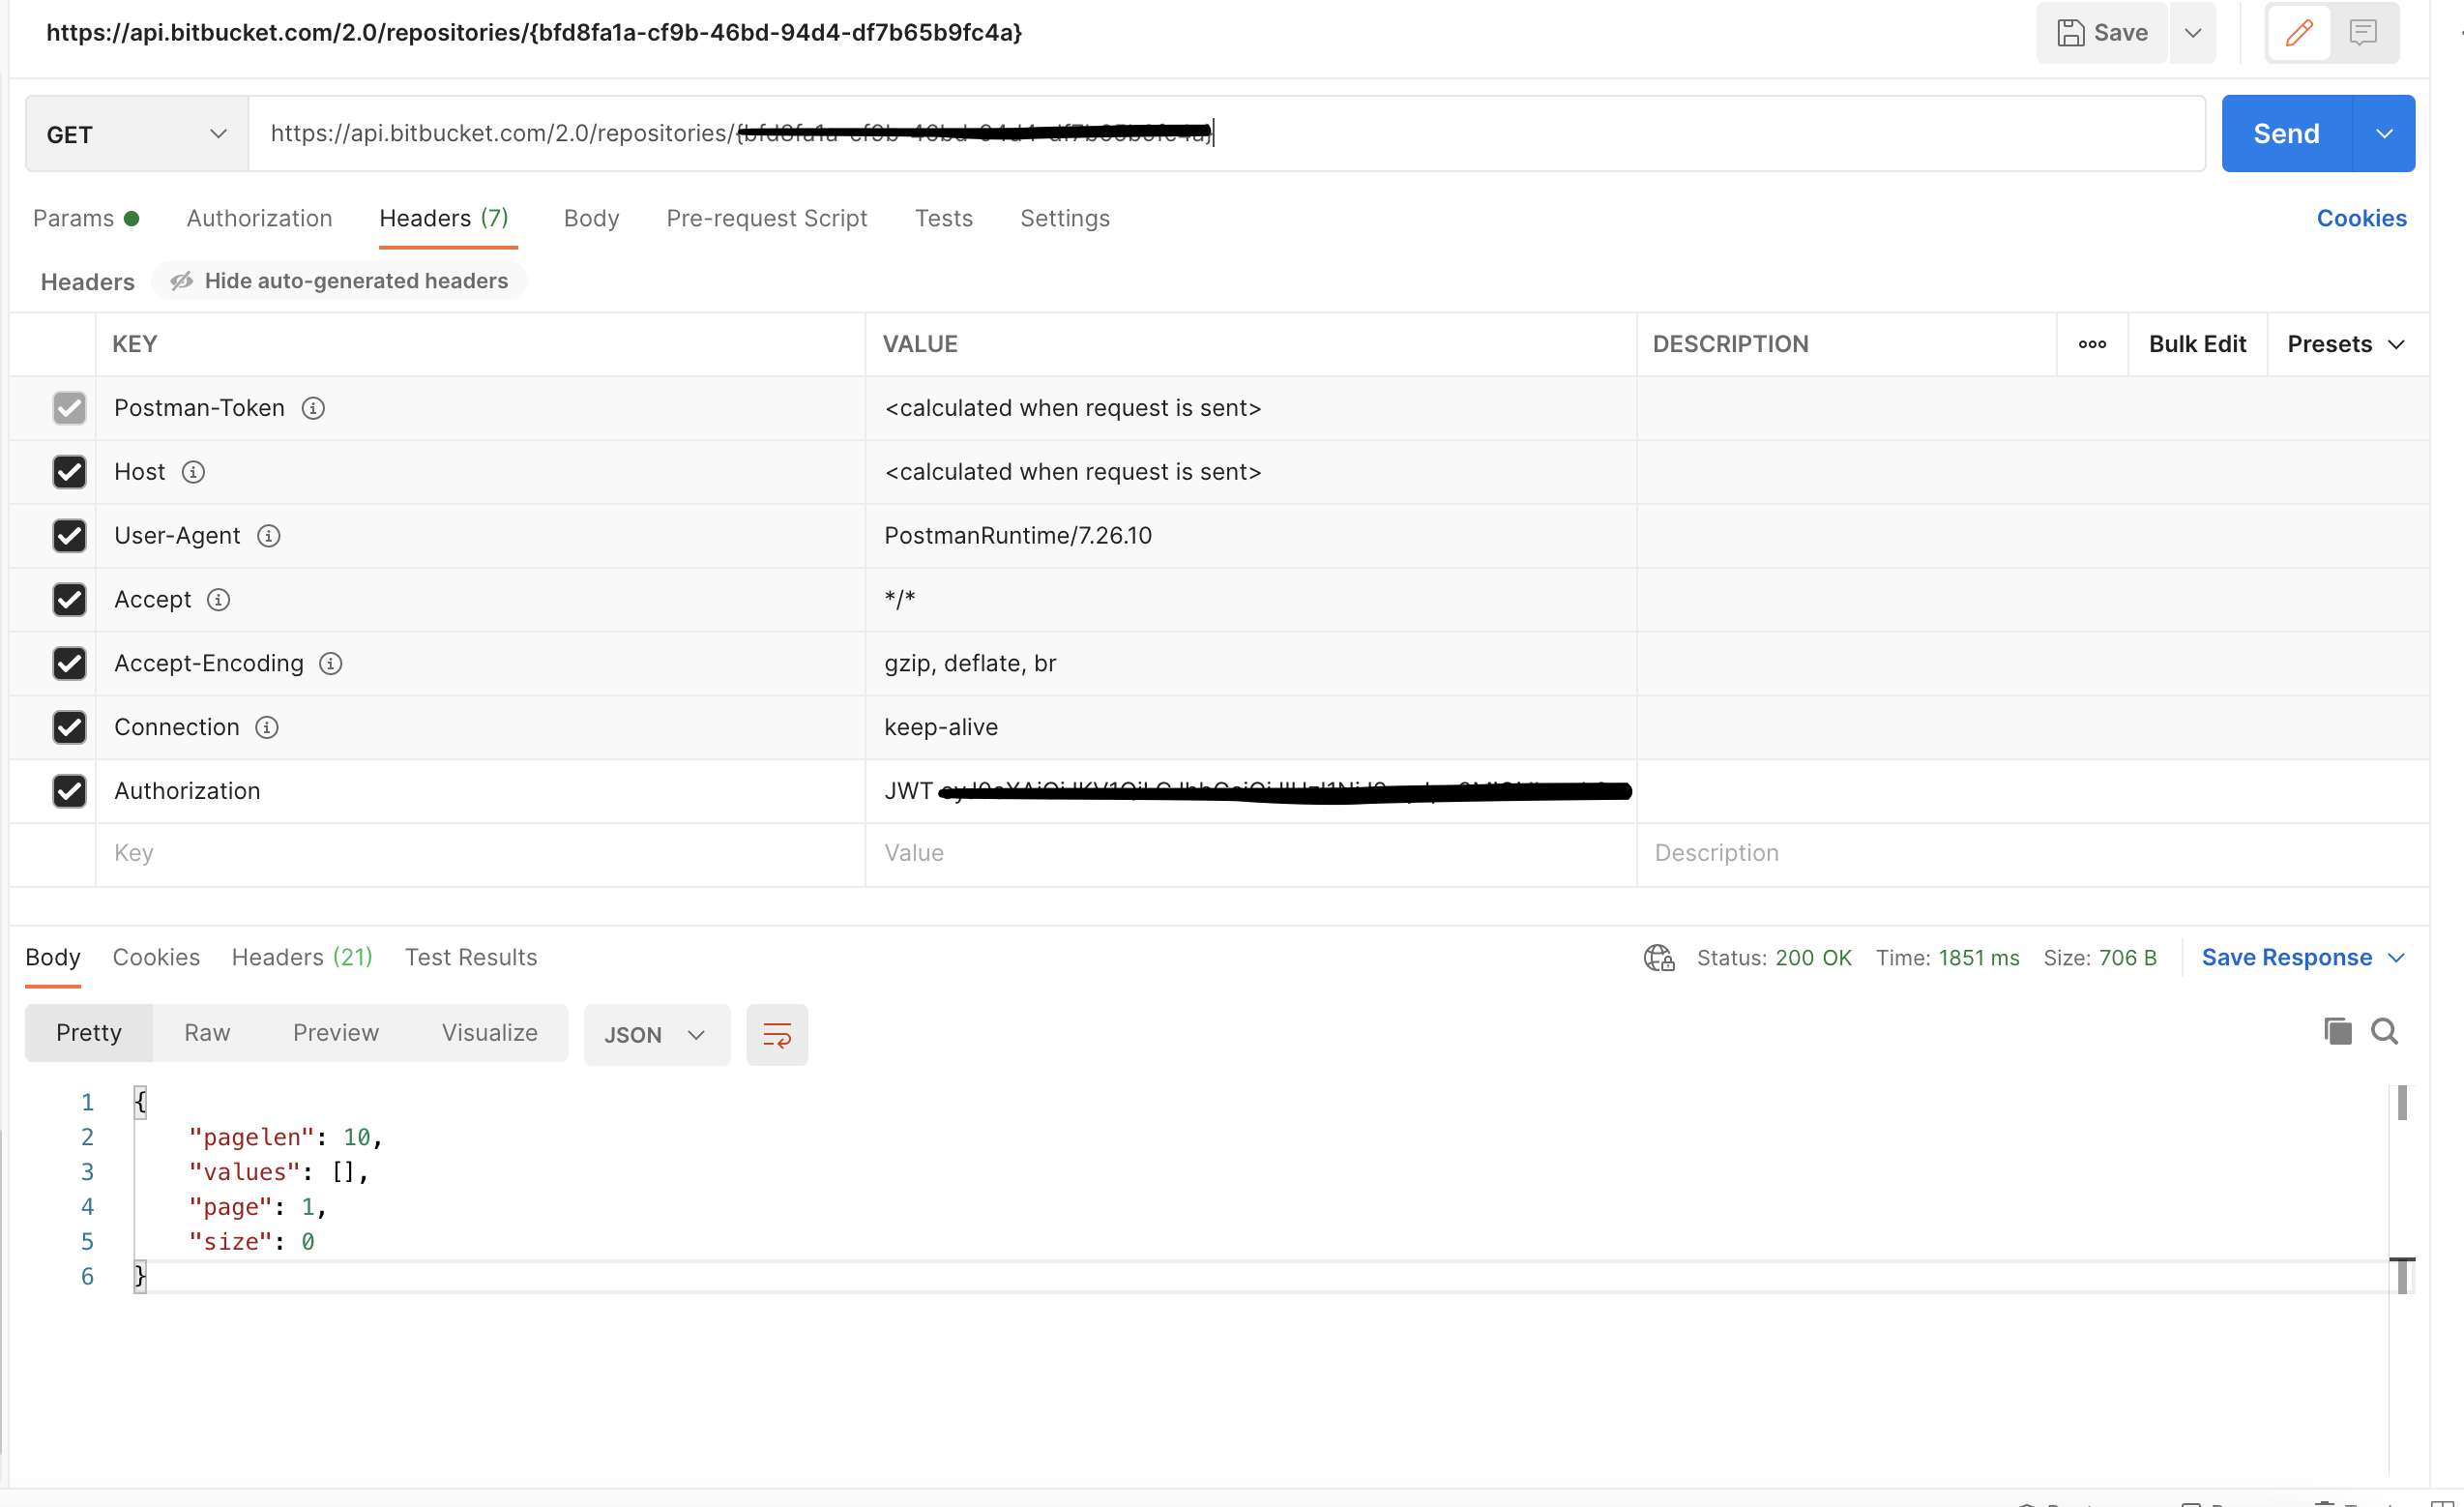View response Headers (21) tab
This screenshot has height=1507, width=2464.
(302, 958)
